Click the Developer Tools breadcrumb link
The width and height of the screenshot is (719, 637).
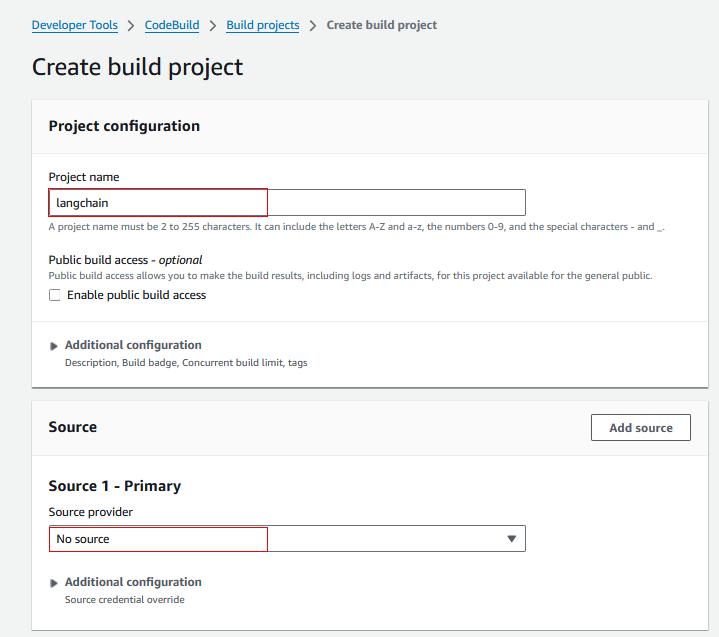[74, 25]
